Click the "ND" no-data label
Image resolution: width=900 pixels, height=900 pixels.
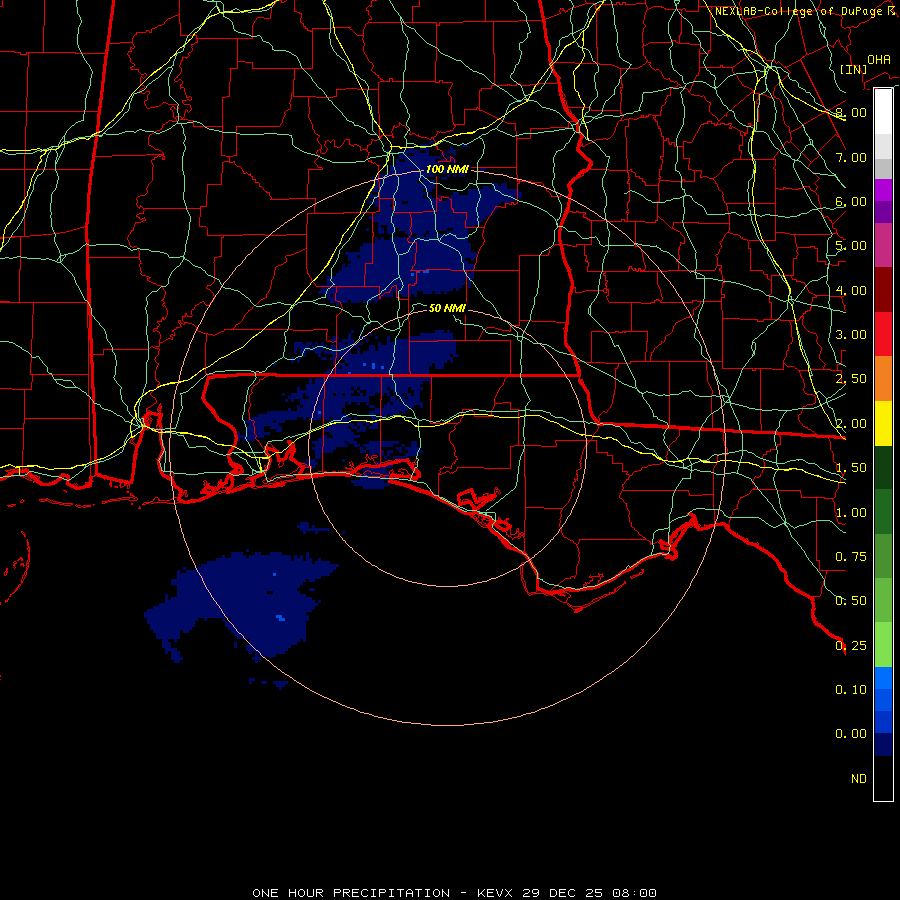point(859,779)
